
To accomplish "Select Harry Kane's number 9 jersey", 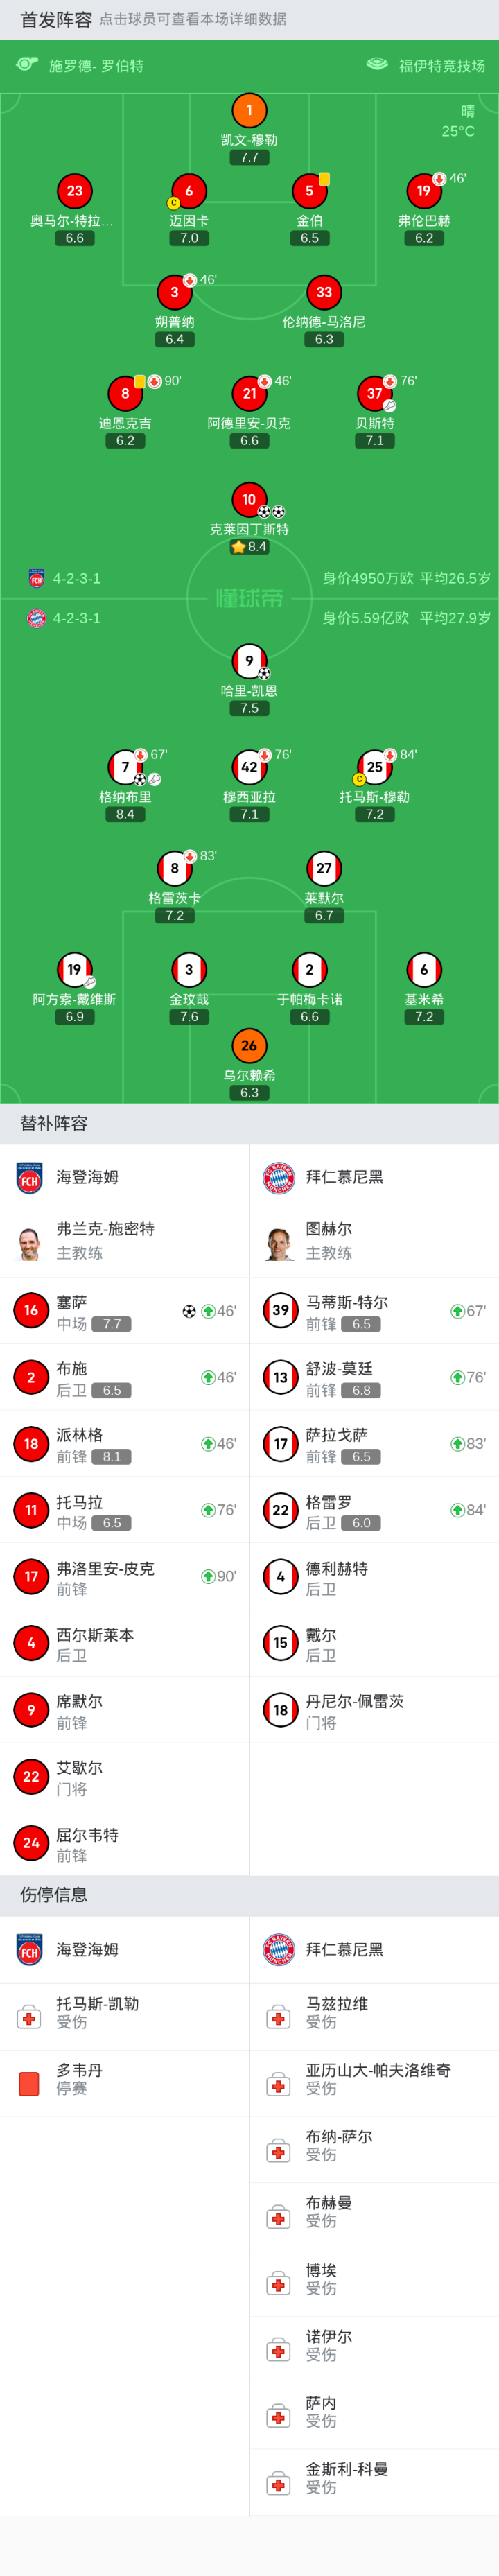I will click(x=249, y=661).
